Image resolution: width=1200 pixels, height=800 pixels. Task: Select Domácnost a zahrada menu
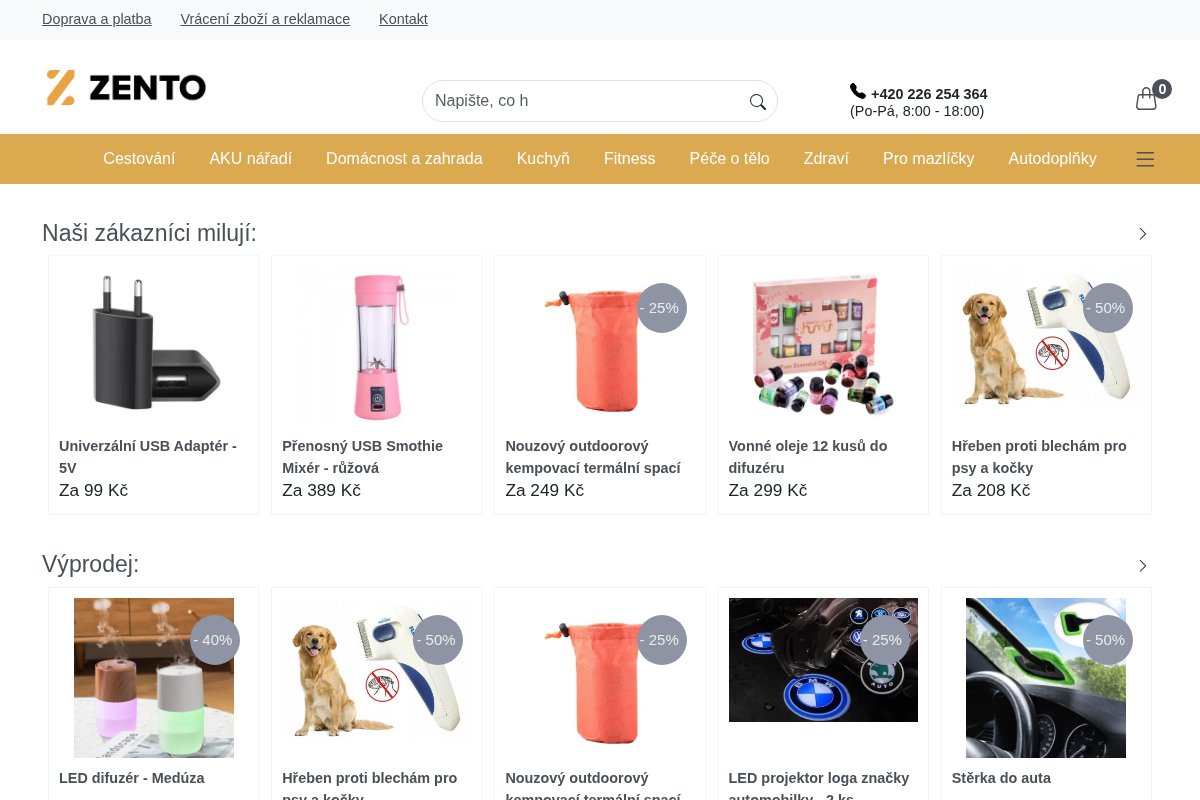404,159
